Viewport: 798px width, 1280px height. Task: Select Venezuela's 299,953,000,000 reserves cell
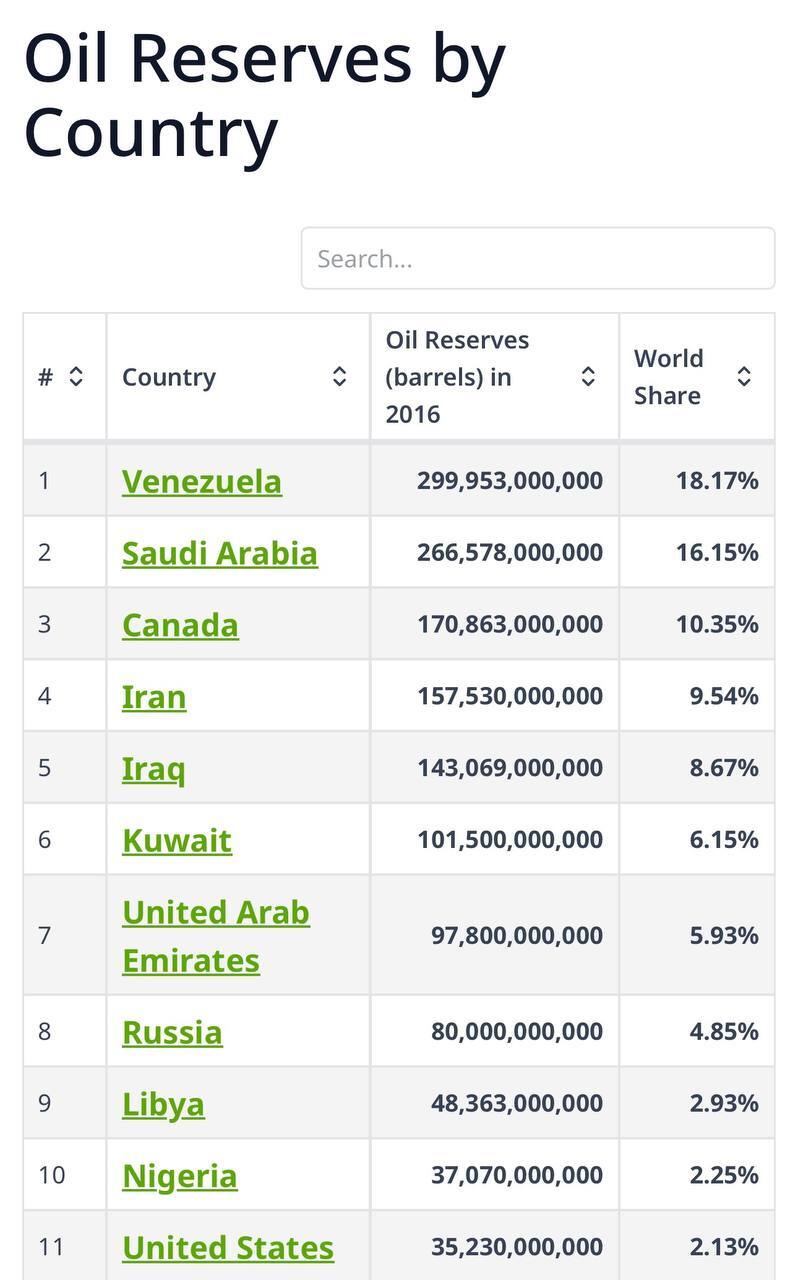509,481
